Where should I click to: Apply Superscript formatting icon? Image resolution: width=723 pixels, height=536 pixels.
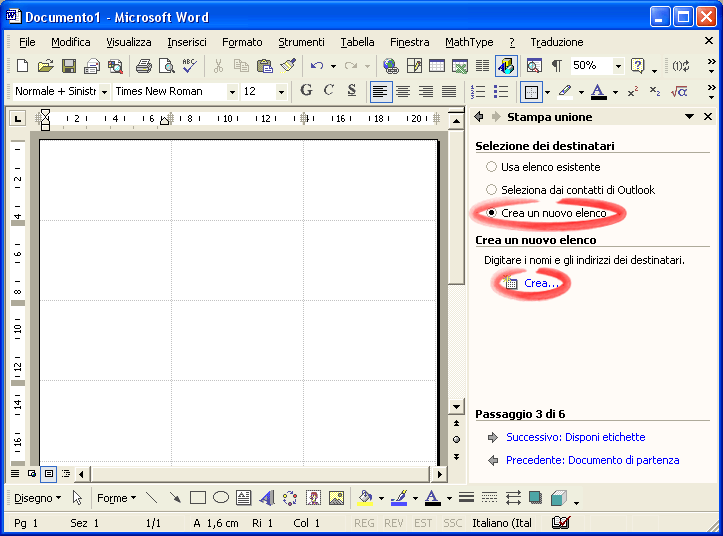(633, 92)
